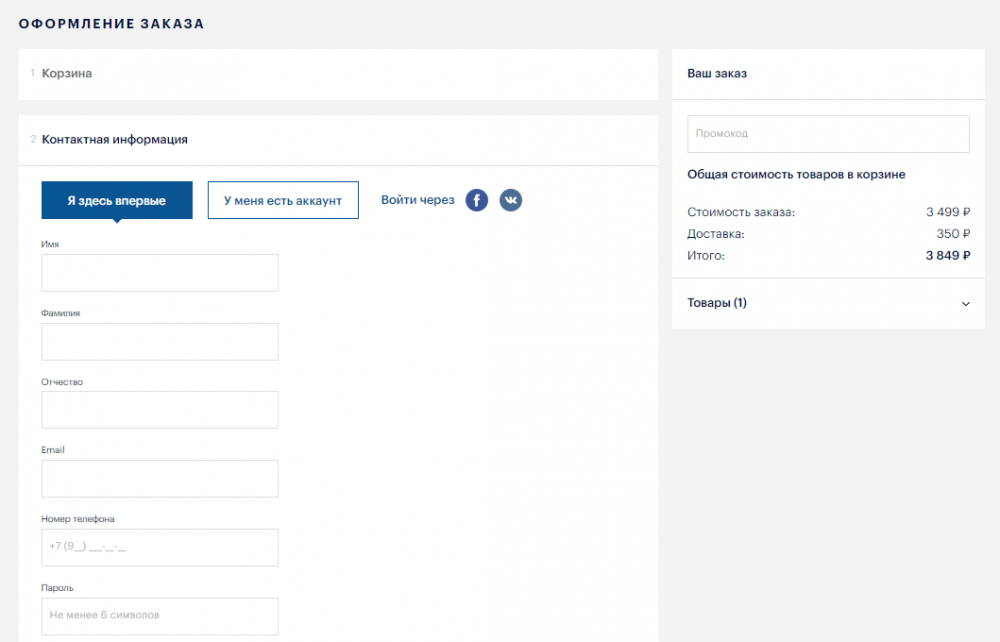Switch to У меня есть аккаунт tab

(x=283, y=200)
